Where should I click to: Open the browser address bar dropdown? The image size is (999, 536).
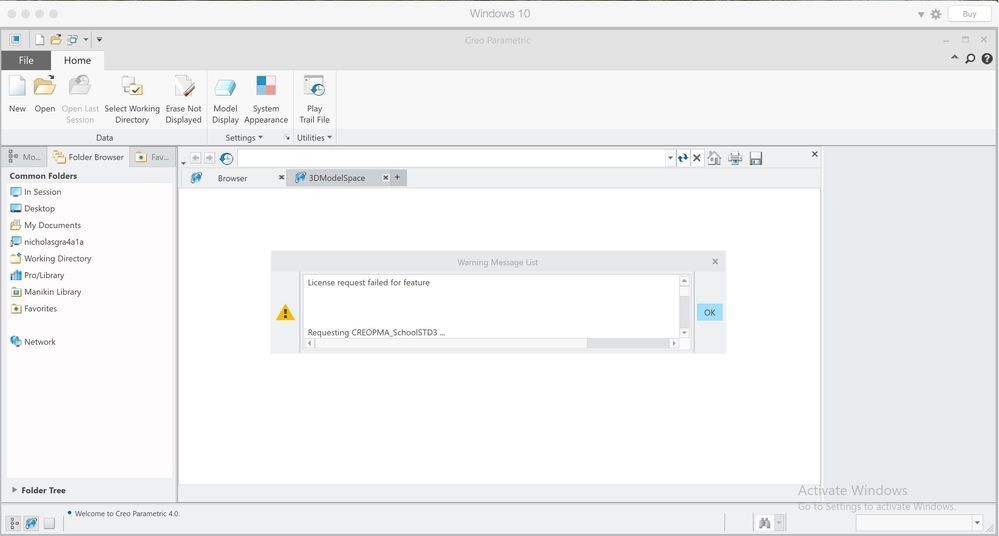tap(670, 158)
